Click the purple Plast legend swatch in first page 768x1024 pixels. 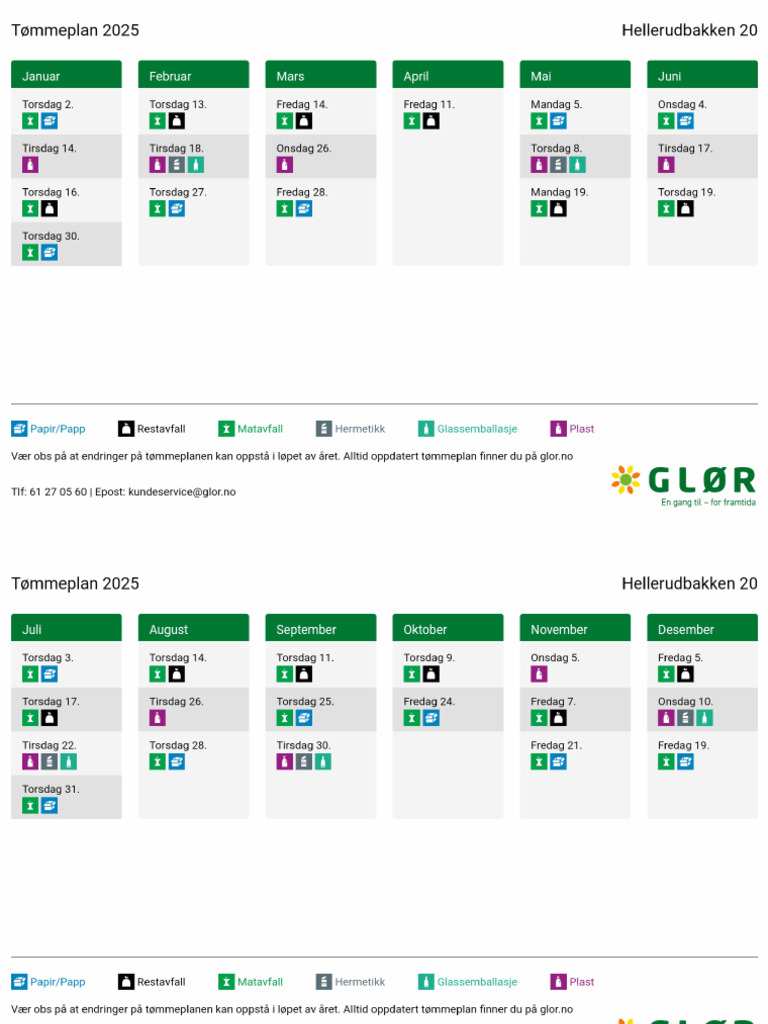click(x=558, y=429)
